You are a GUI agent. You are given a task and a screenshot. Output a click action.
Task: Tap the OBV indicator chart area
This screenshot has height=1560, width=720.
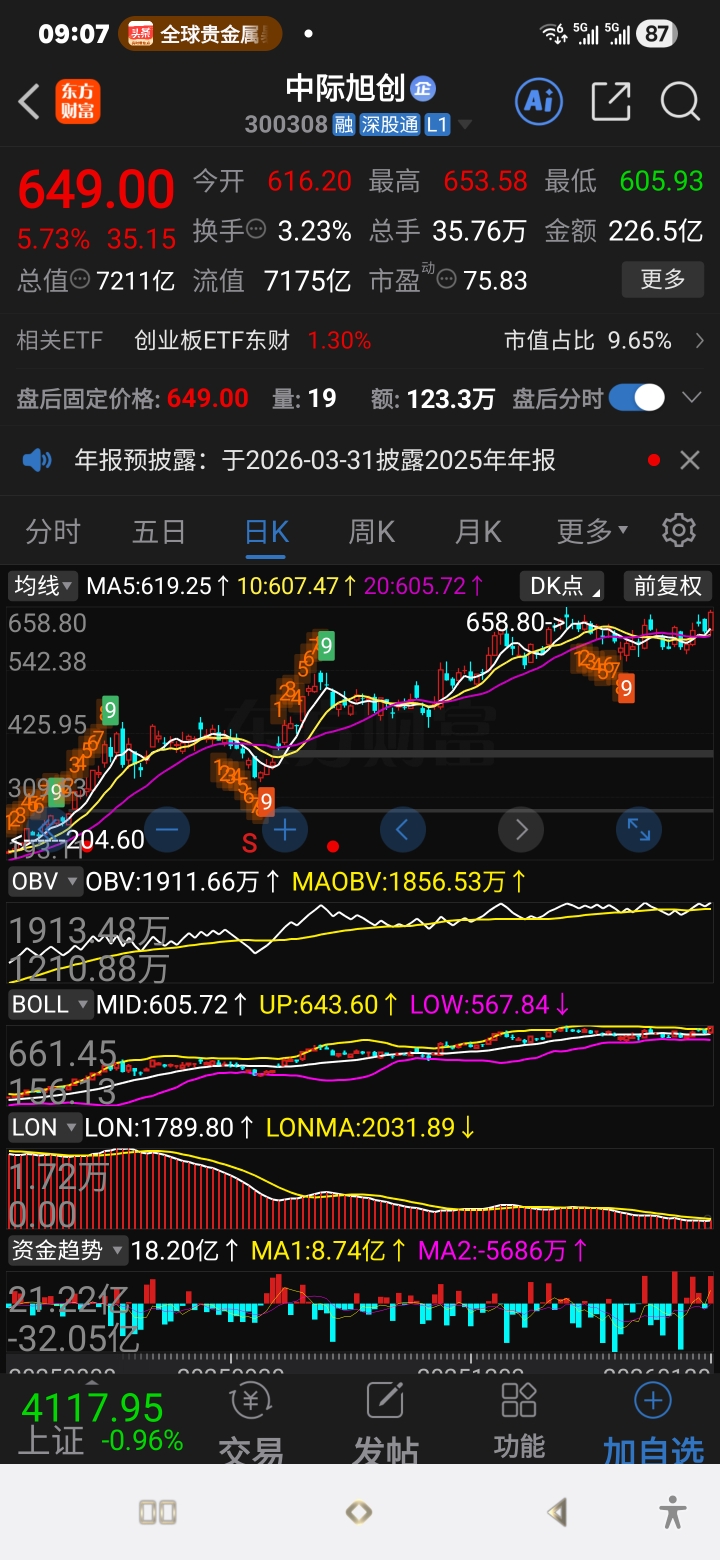[360, 943]
